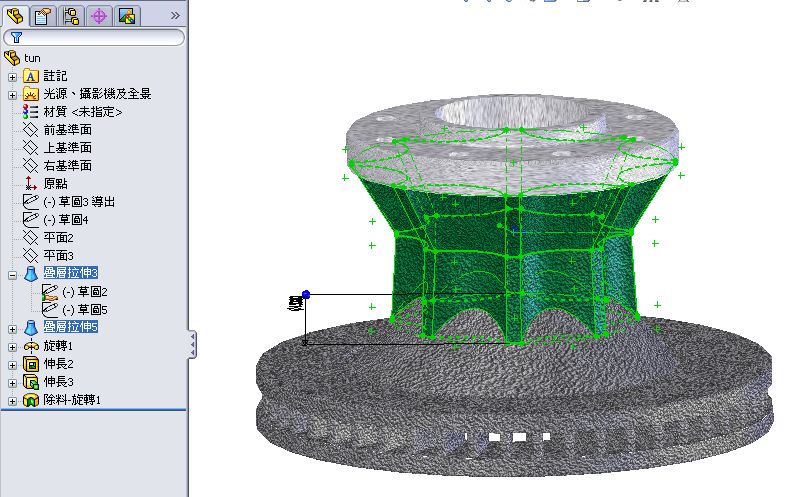Click the 除料-旋轉1 label

[x=72, y=400]
